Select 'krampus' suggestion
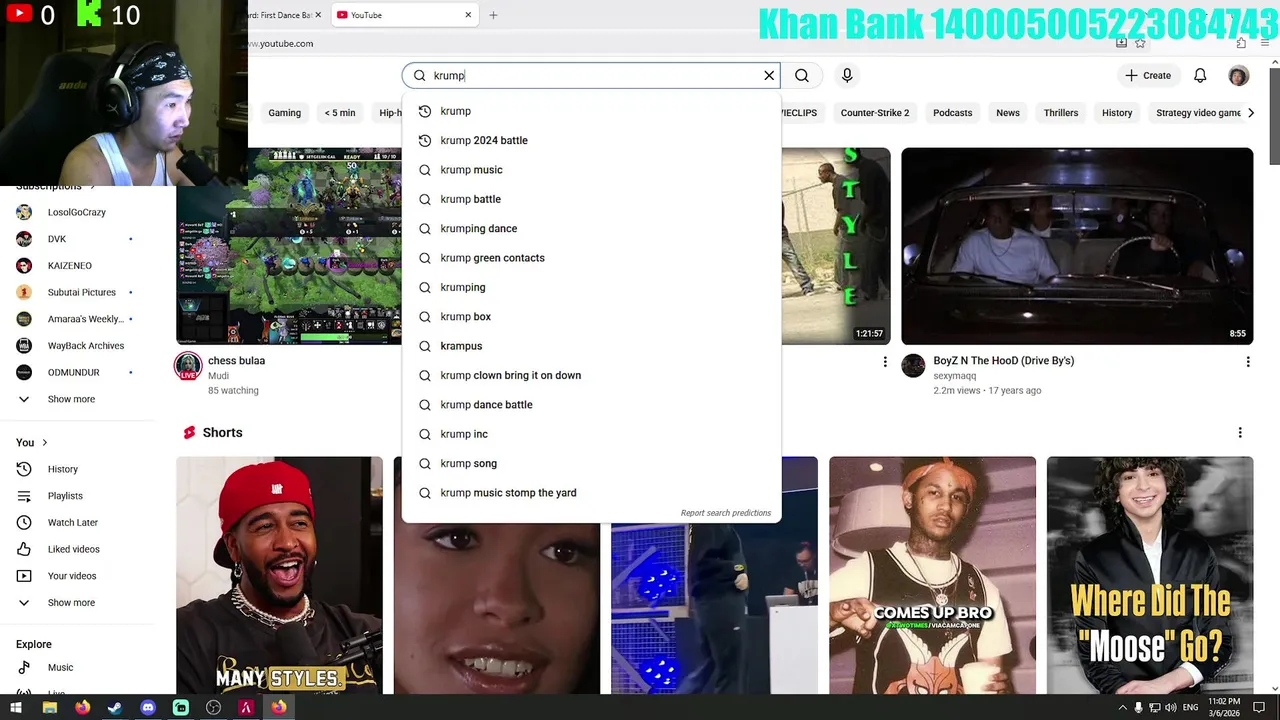Screen dimensions: 1280x720 click(x=590, y=346)
